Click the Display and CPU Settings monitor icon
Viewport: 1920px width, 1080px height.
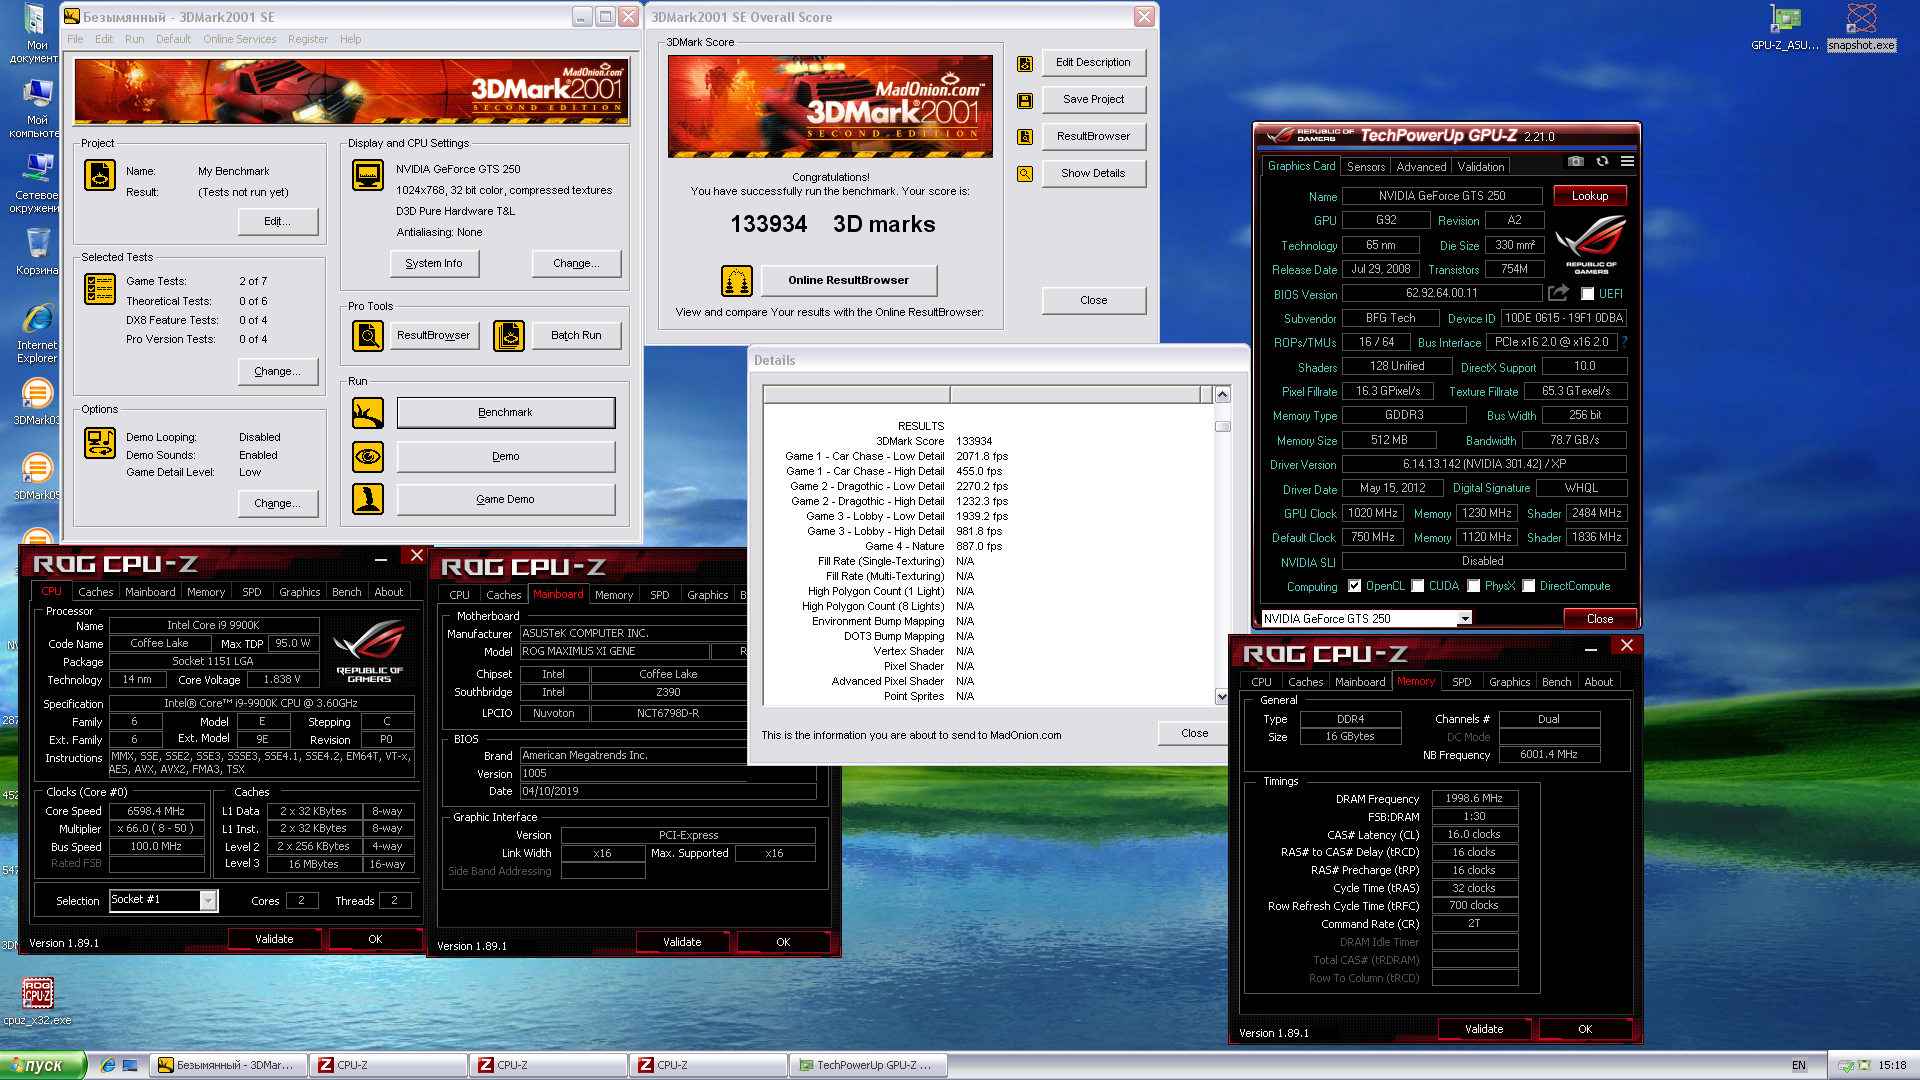[x=368, y=175]
